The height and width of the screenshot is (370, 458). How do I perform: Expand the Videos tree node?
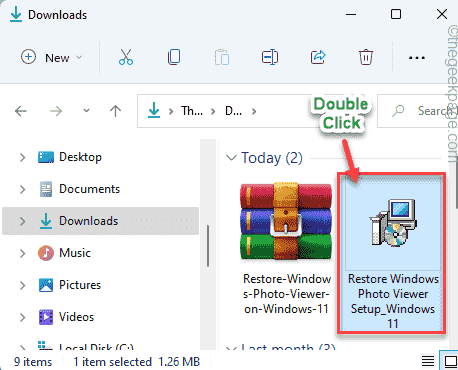(22, 317)
